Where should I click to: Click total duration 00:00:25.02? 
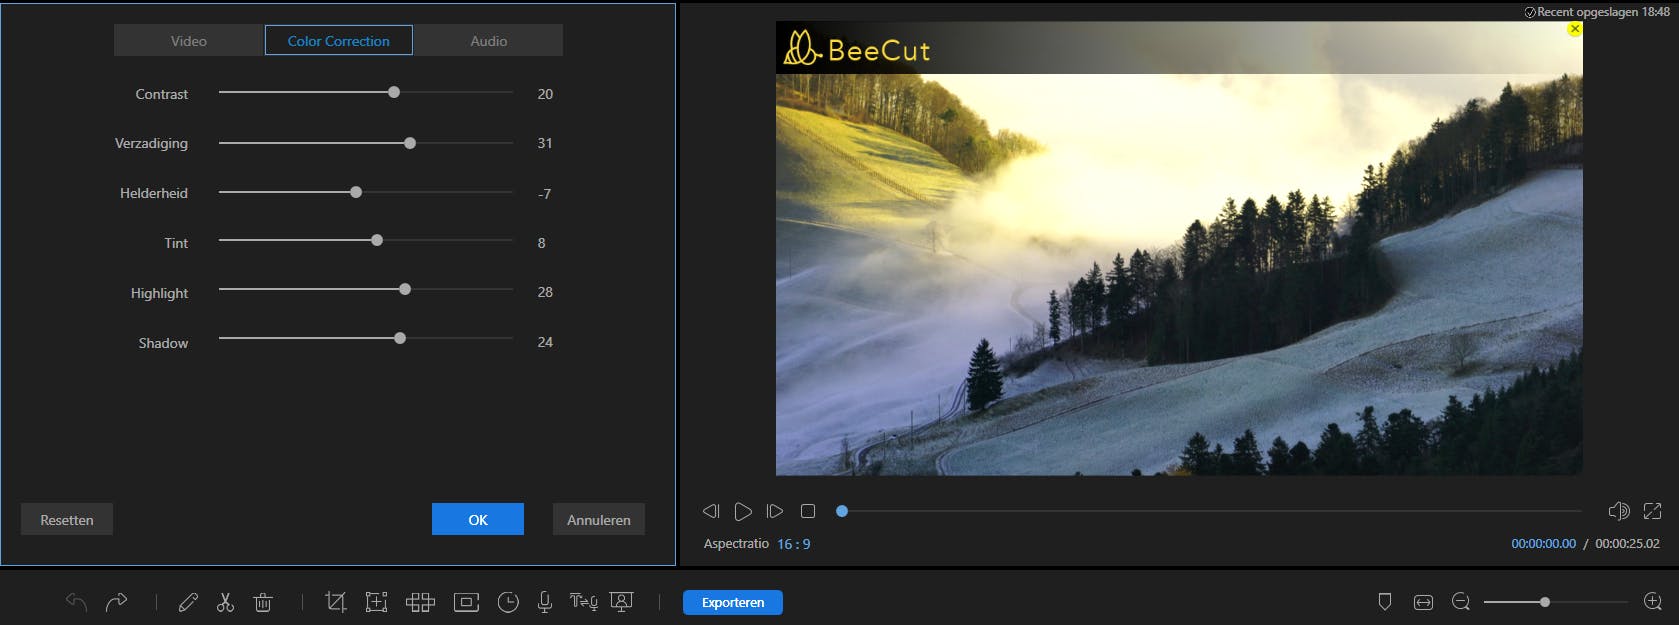coord(1627,544)
